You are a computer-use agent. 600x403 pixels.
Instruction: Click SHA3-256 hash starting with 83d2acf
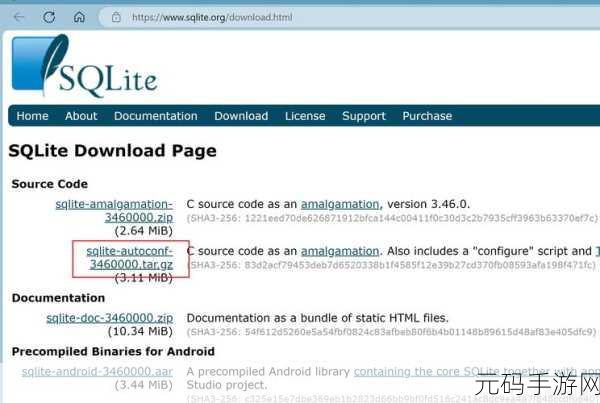(392, 265)
